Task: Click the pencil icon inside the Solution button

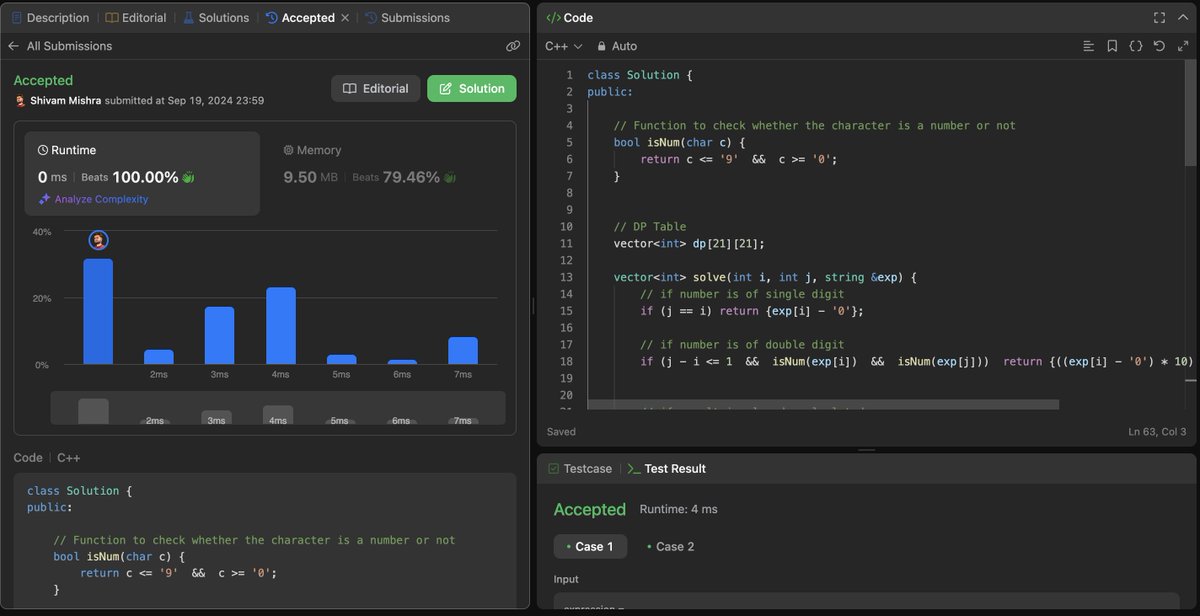Action: coord(445,88)
